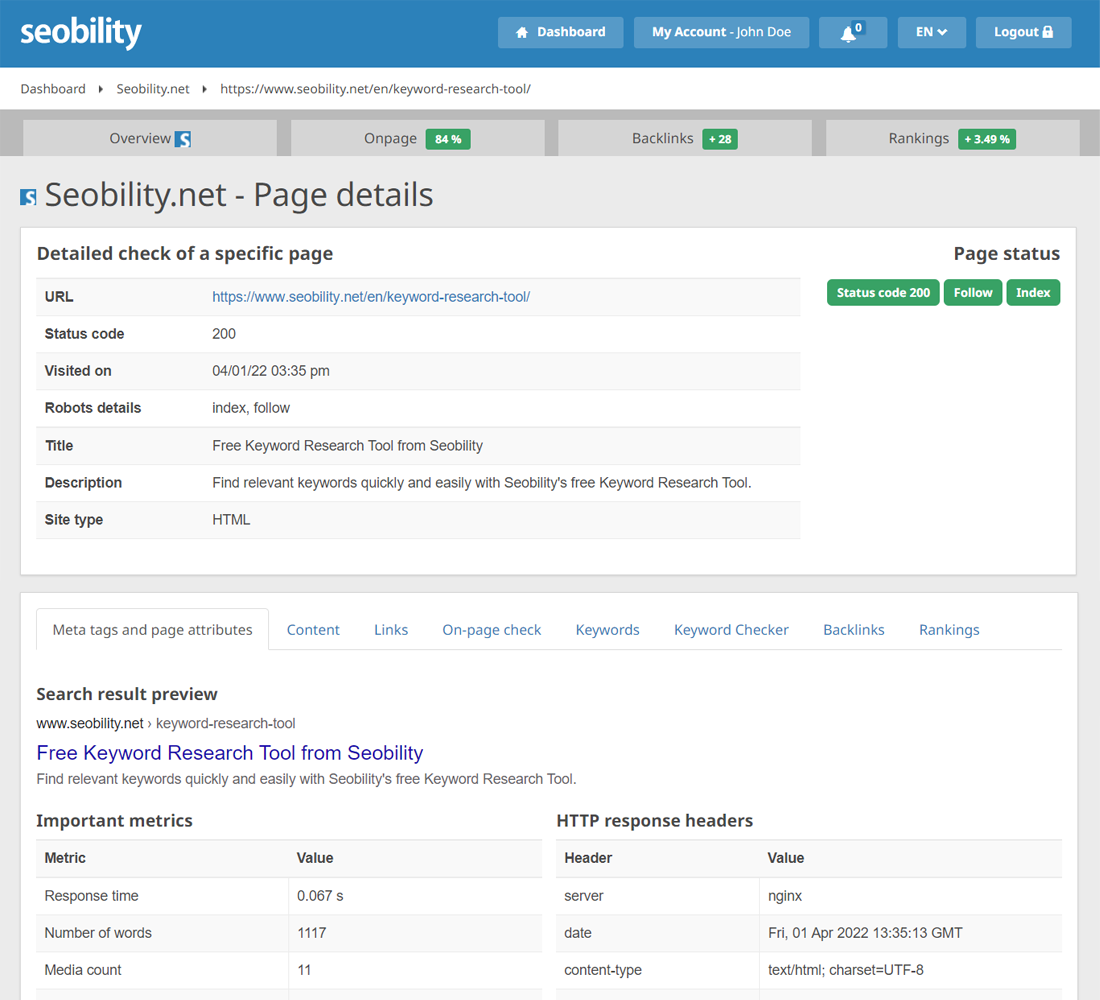This screenshot has width=1100, height=1000.
Task: Click the Metric column header
Action: click(65, 858)
